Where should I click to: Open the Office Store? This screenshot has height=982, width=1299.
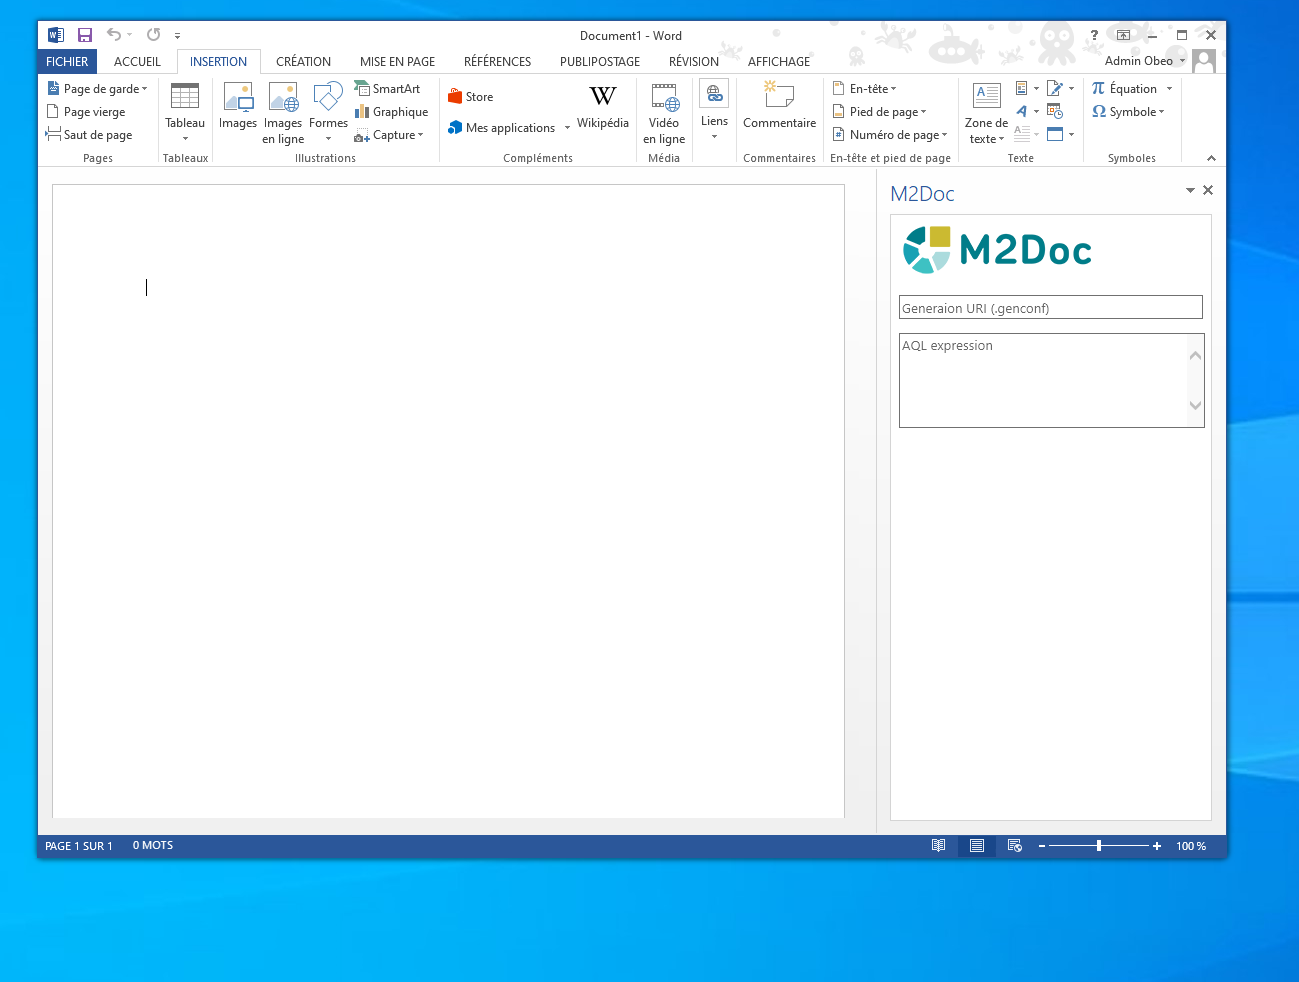click(470, 97)
